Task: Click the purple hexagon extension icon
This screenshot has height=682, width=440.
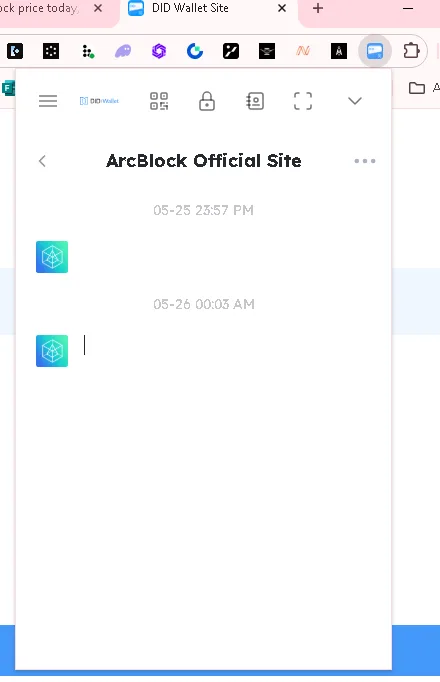Action: pyautogui.click(x=159, y=51)
